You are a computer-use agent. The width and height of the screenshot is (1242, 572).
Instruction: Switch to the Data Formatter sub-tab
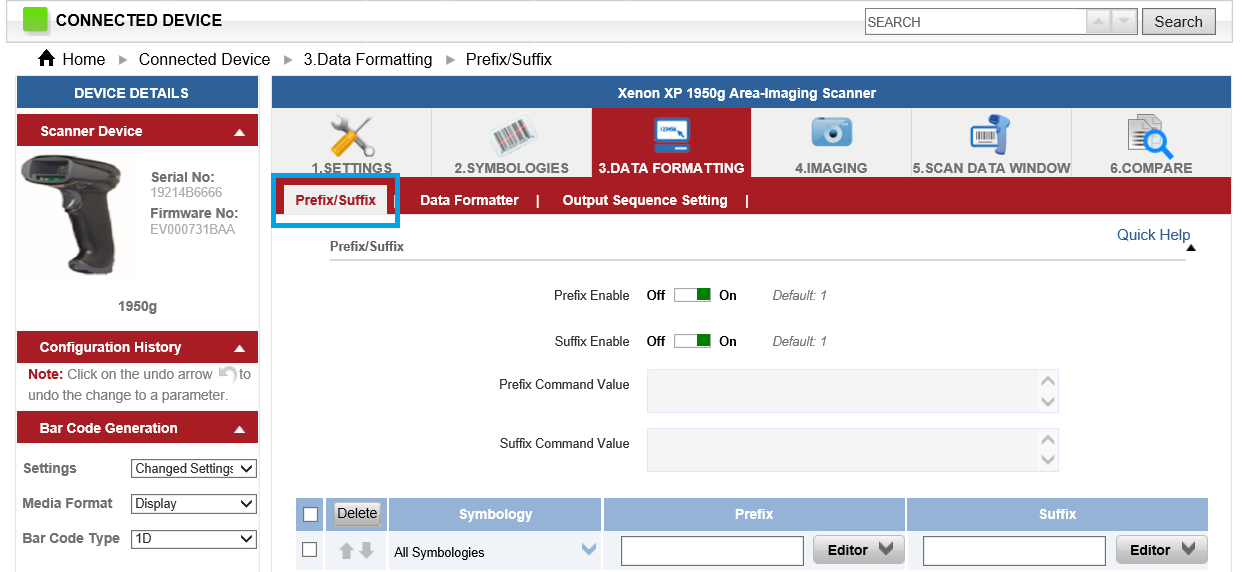pos(469,200)
